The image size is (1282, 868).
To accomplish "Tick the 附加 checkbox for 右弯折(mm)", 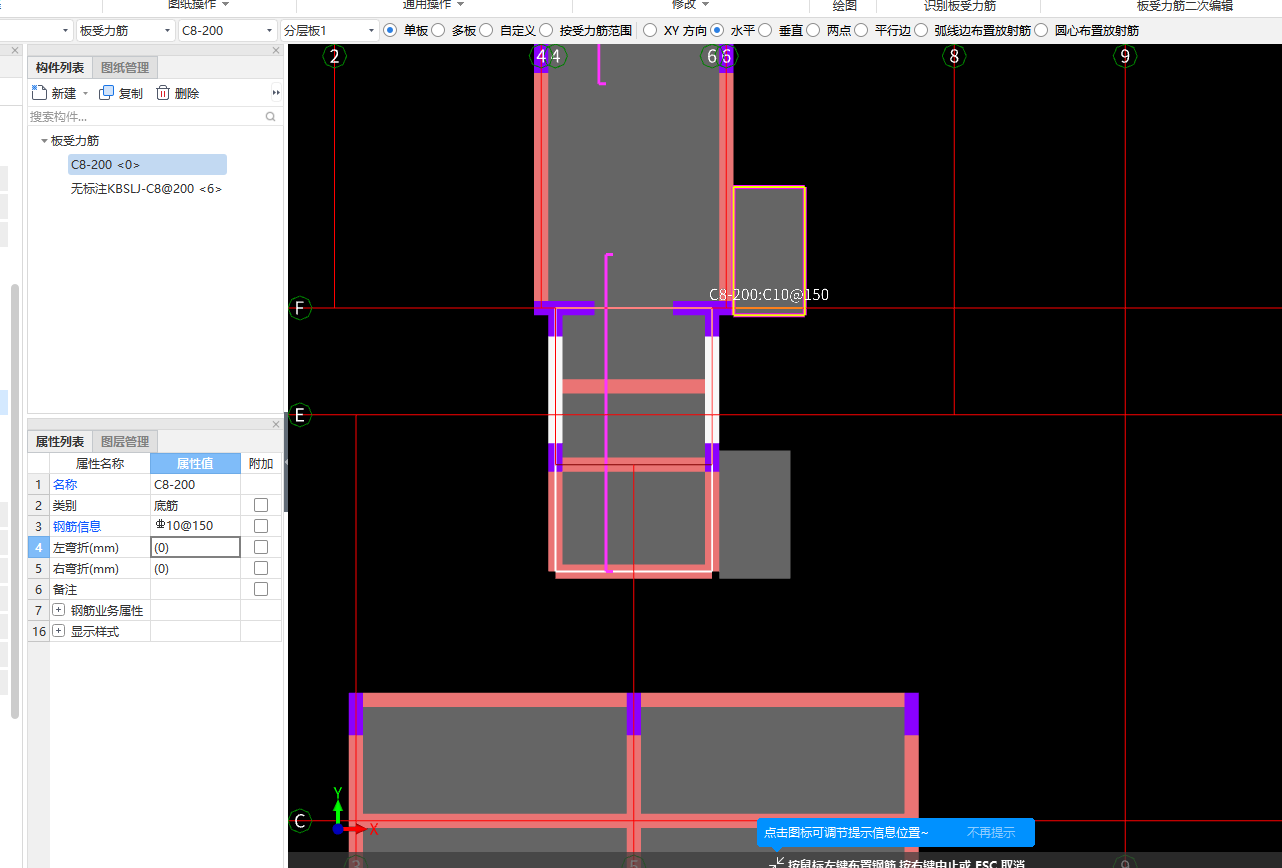I will coord(261,568).
